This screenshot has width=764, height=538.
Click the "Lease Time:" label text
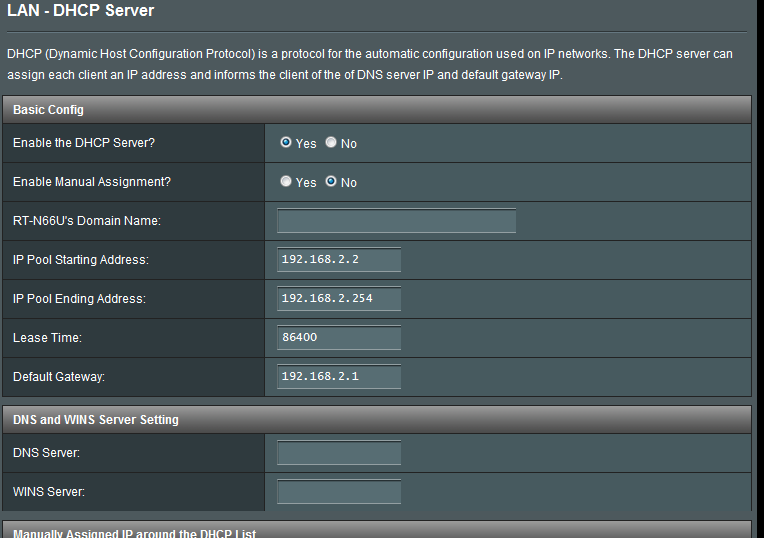coord(47,338)
